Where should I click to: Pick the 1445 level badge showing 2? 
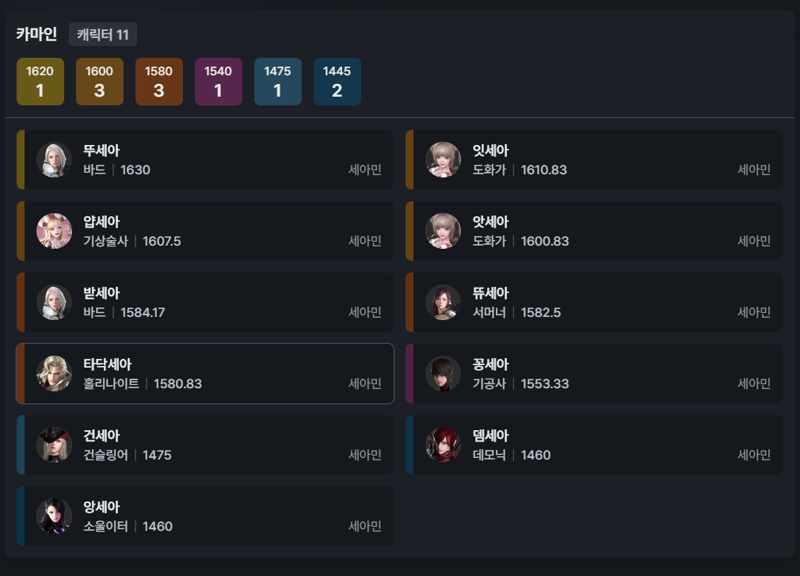(337, 82)
